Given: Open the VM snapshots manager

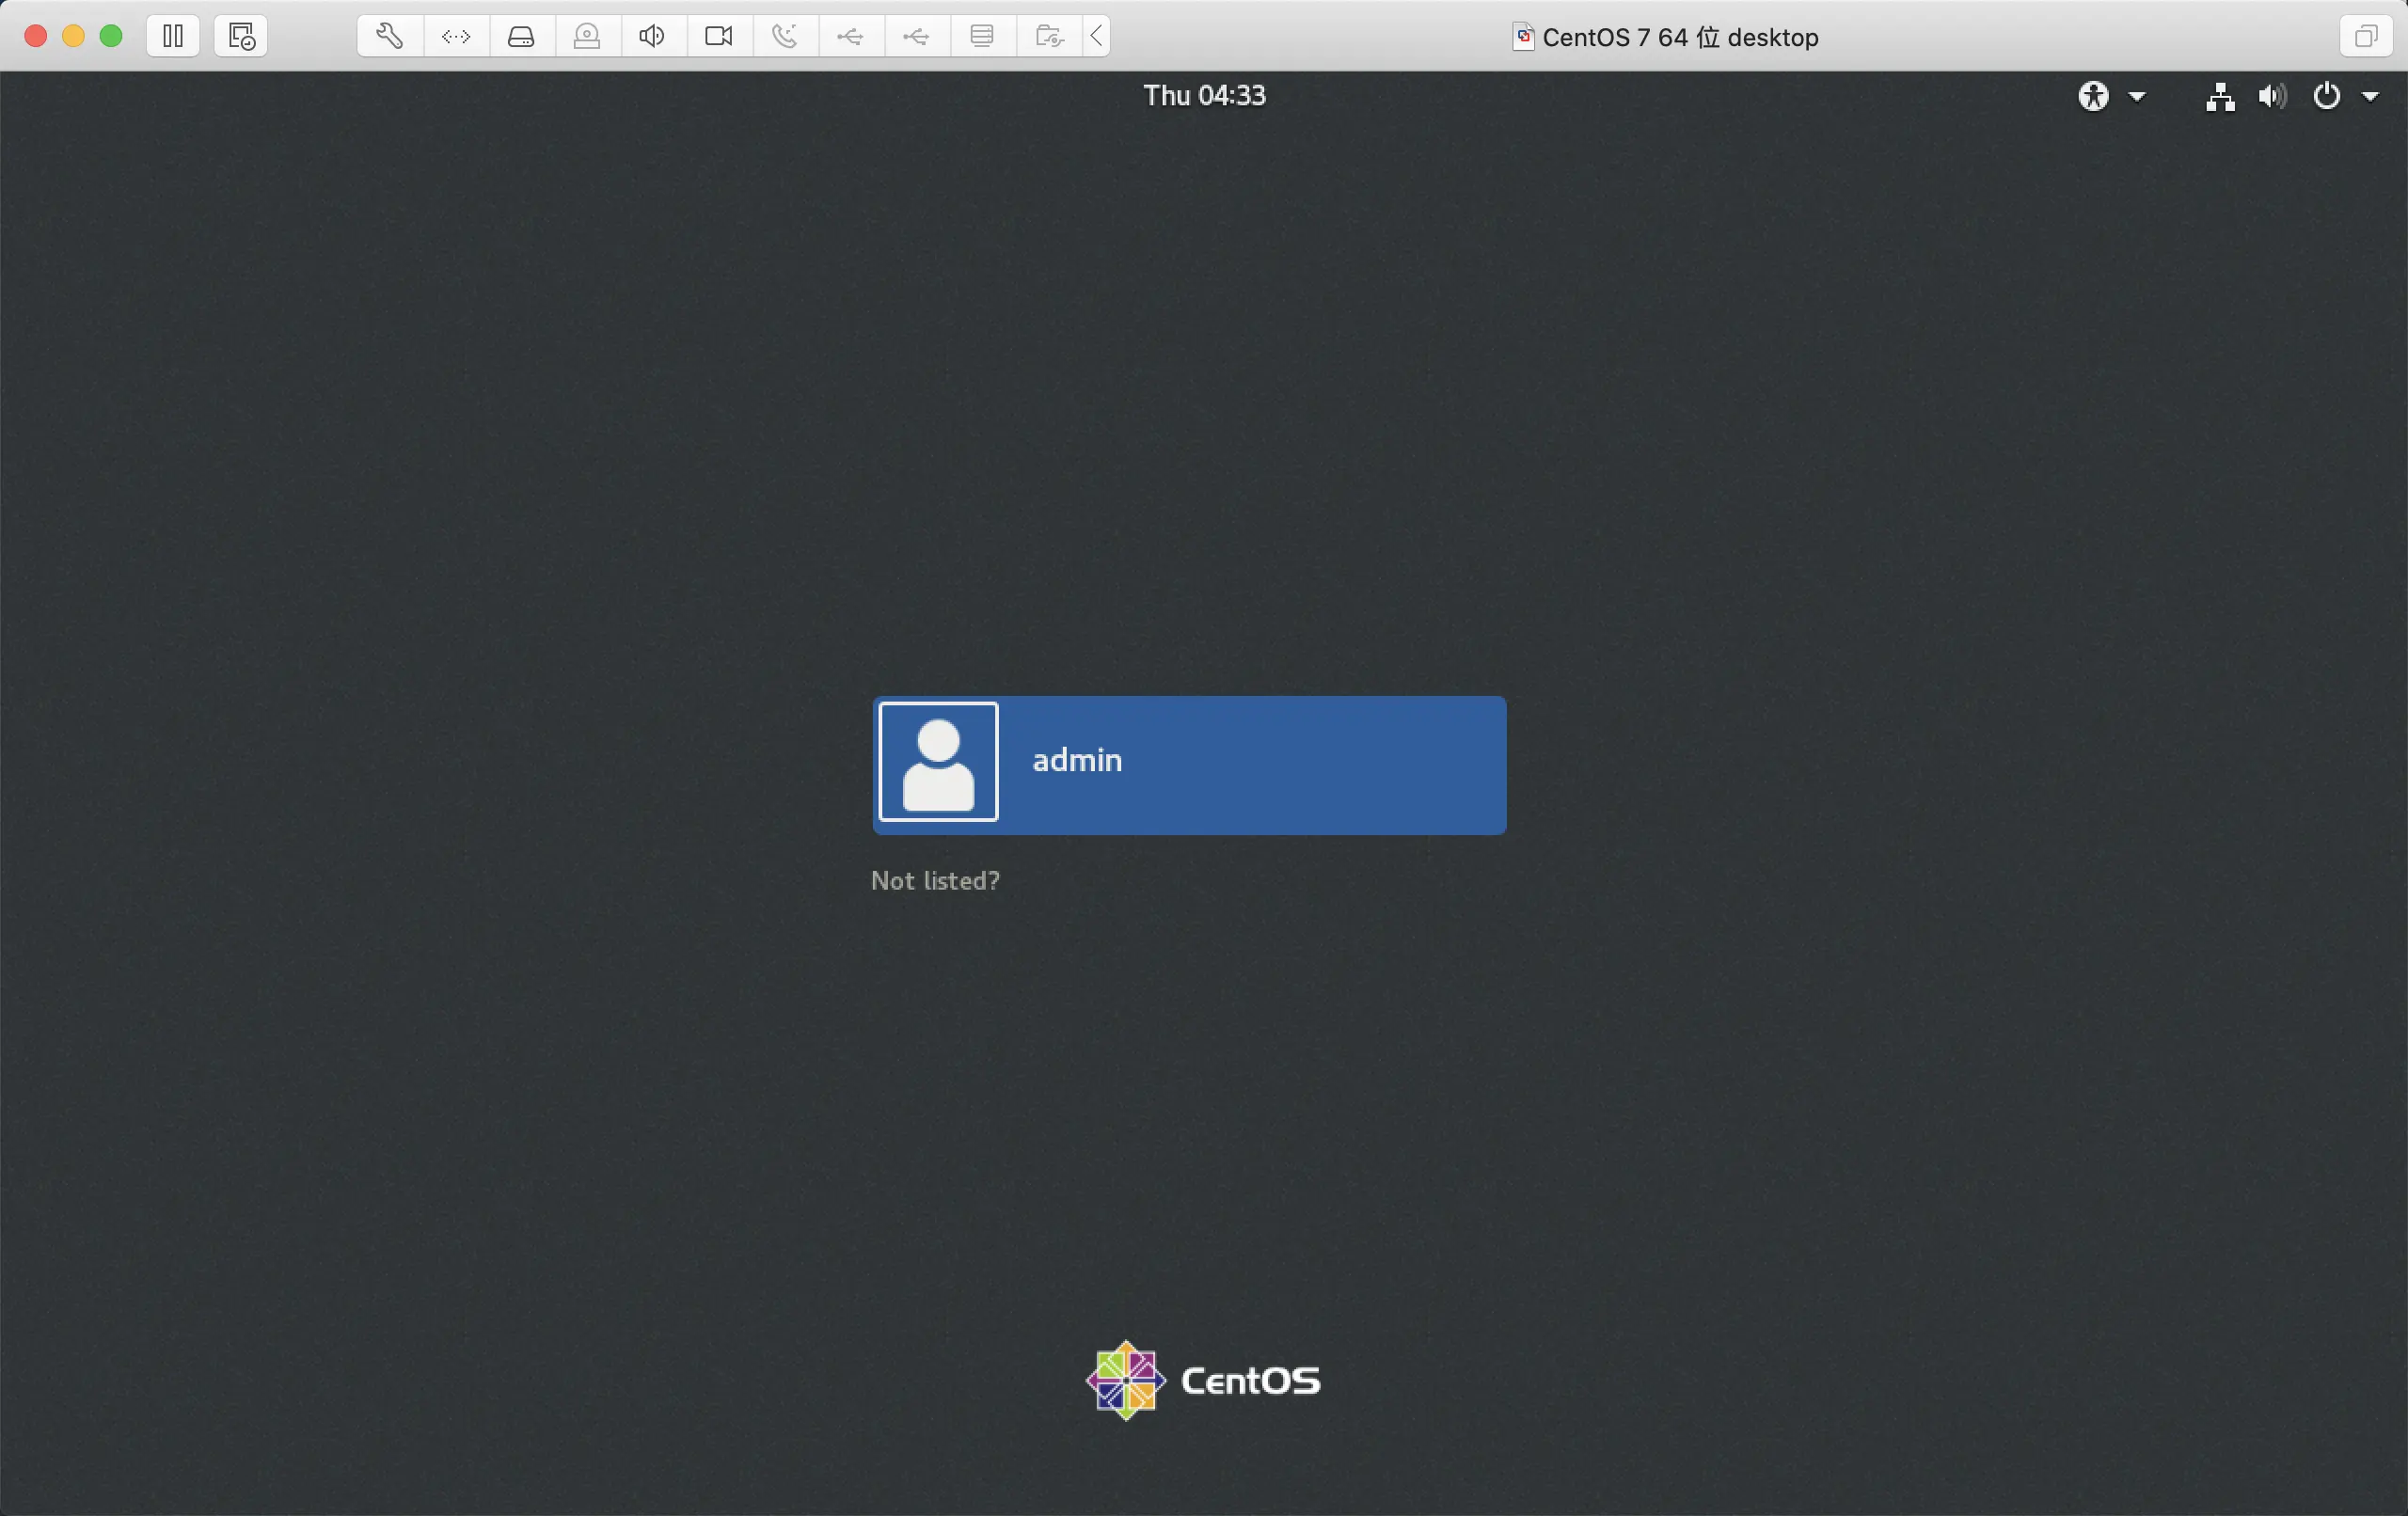Looking at the screenshot, I should click(x=241, y=37).
